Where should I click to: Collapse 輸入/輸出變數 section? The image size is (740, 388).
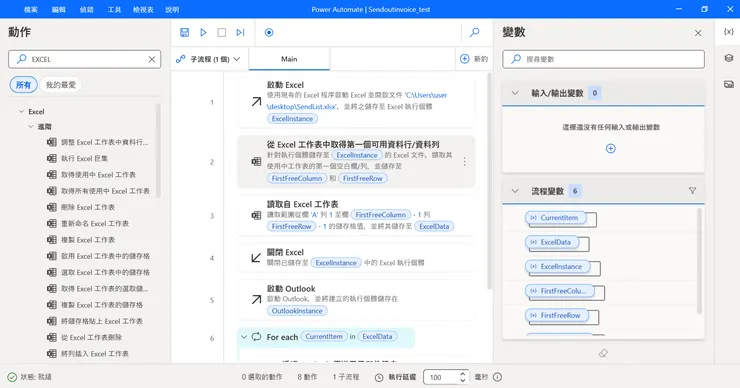click(x=515, y=93)
